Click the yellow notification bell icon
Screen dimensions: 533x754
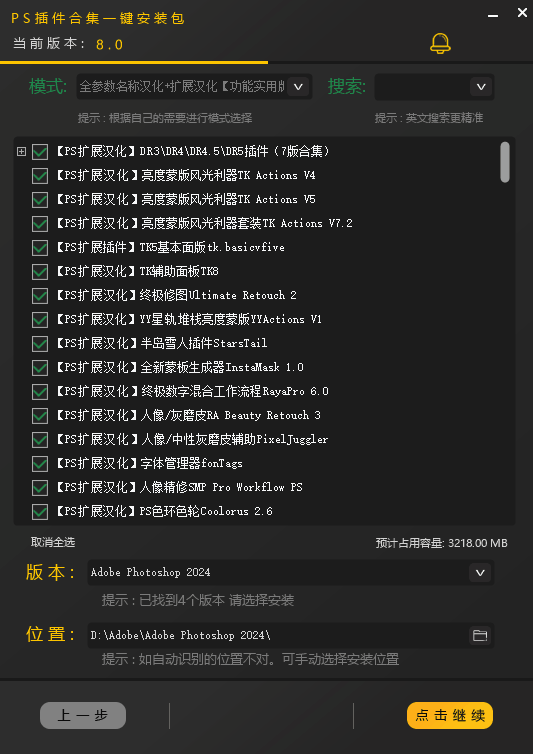440,43
